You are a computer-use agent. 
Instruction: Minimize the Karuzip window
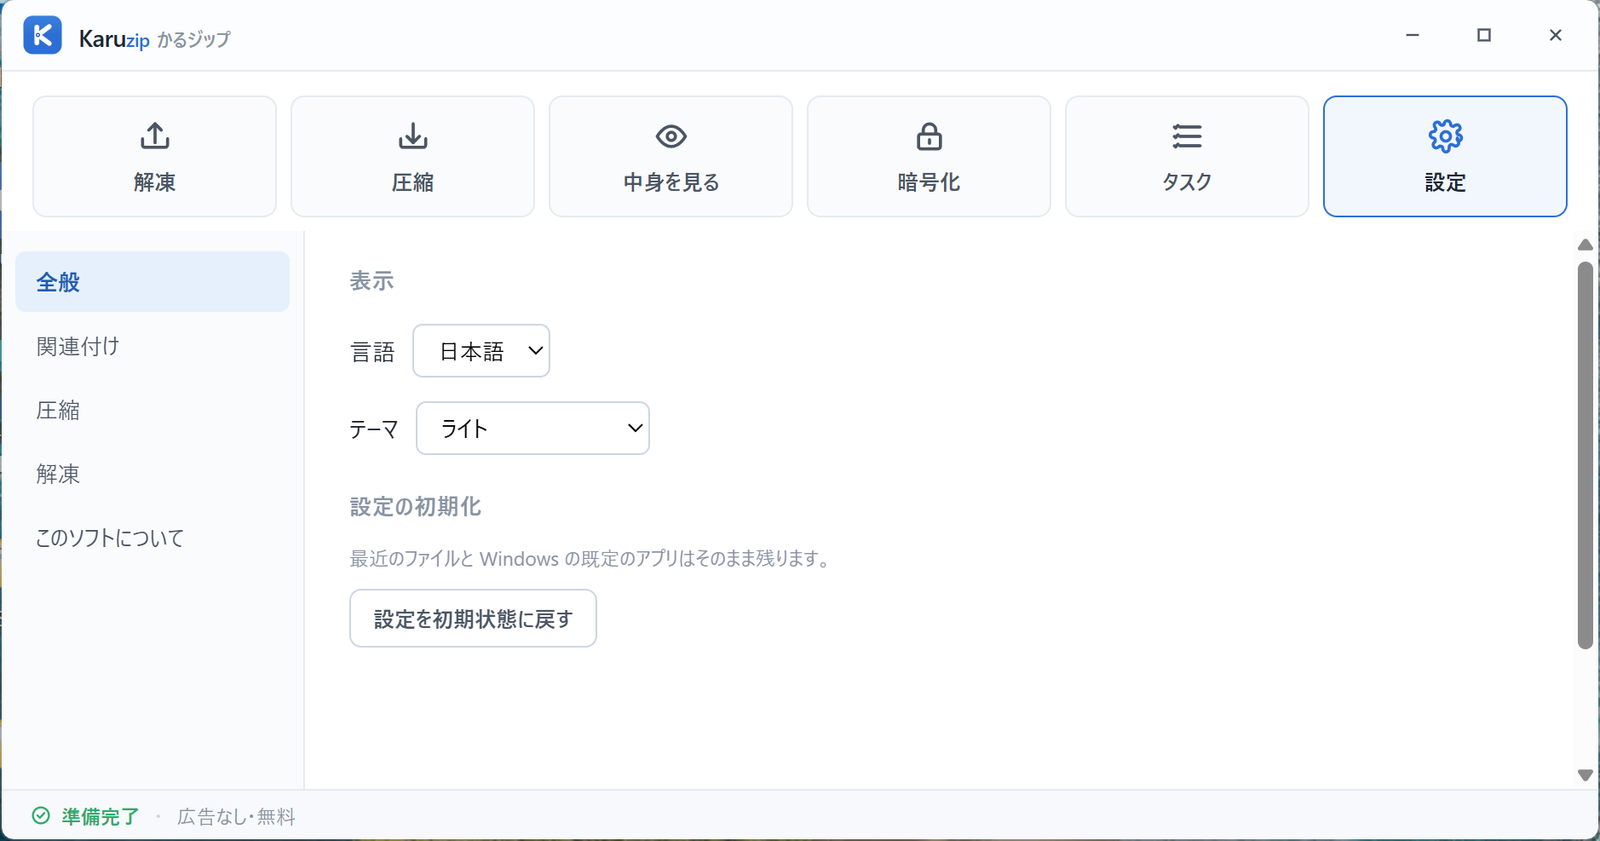[x=1412, y=35]
